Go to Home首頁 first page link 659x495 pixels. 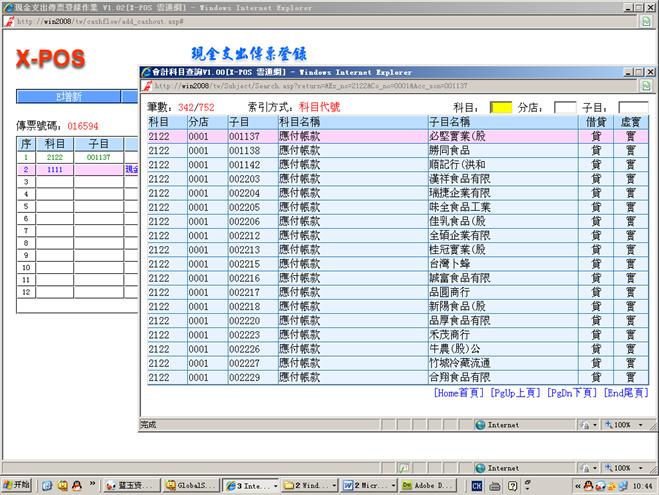459,393
